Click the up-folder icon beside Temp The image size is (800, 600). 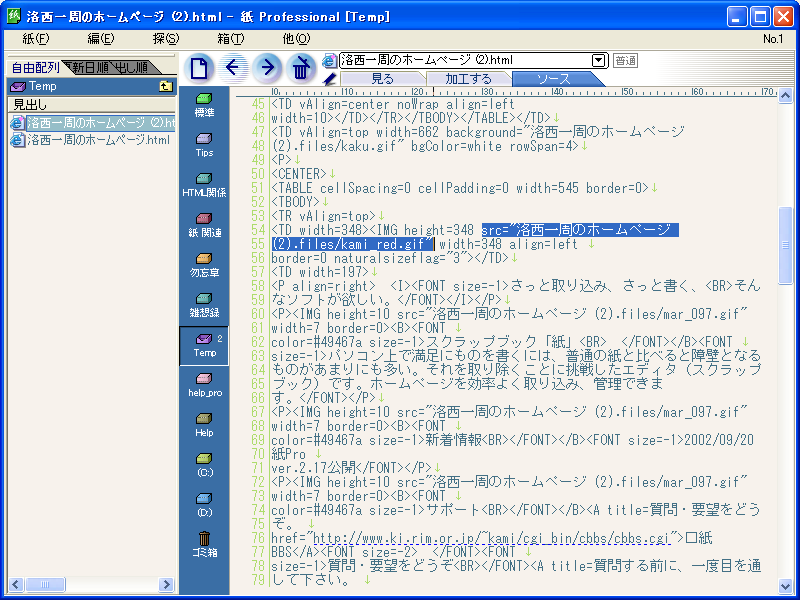coord(166,87)
